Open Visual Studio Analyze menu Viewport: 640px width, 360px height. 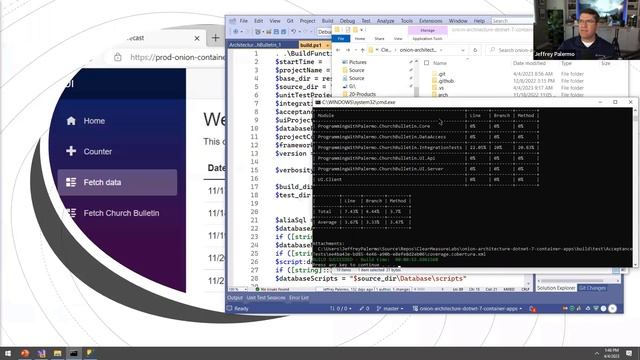click(385, 21)
